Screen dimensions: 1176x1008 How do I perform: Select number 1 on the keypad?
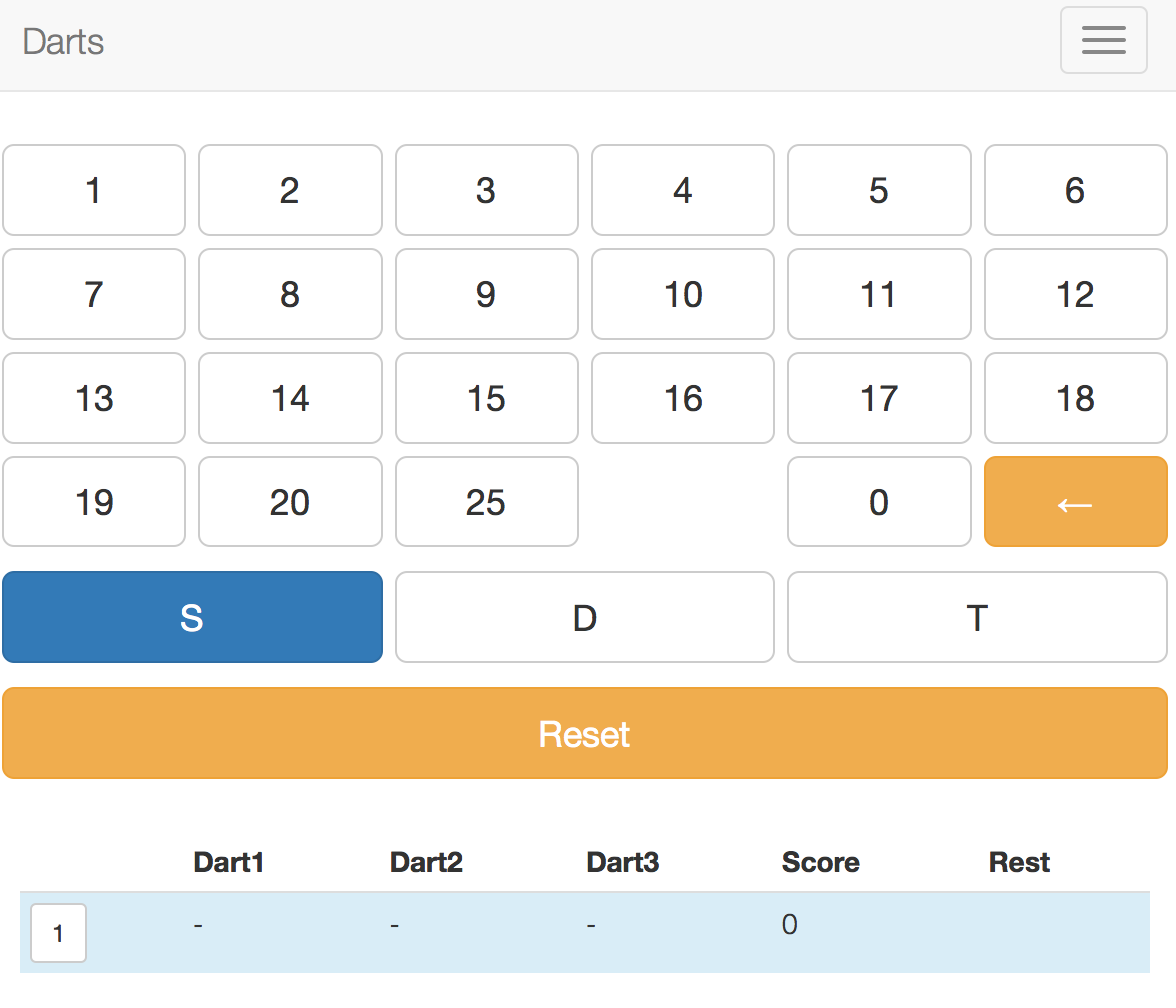pos(93,190)
